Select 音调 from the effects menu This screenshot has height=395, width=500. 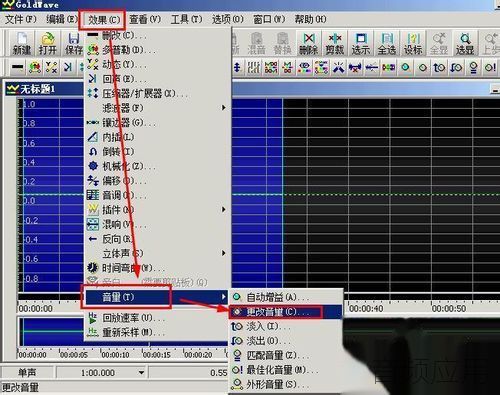157,195
